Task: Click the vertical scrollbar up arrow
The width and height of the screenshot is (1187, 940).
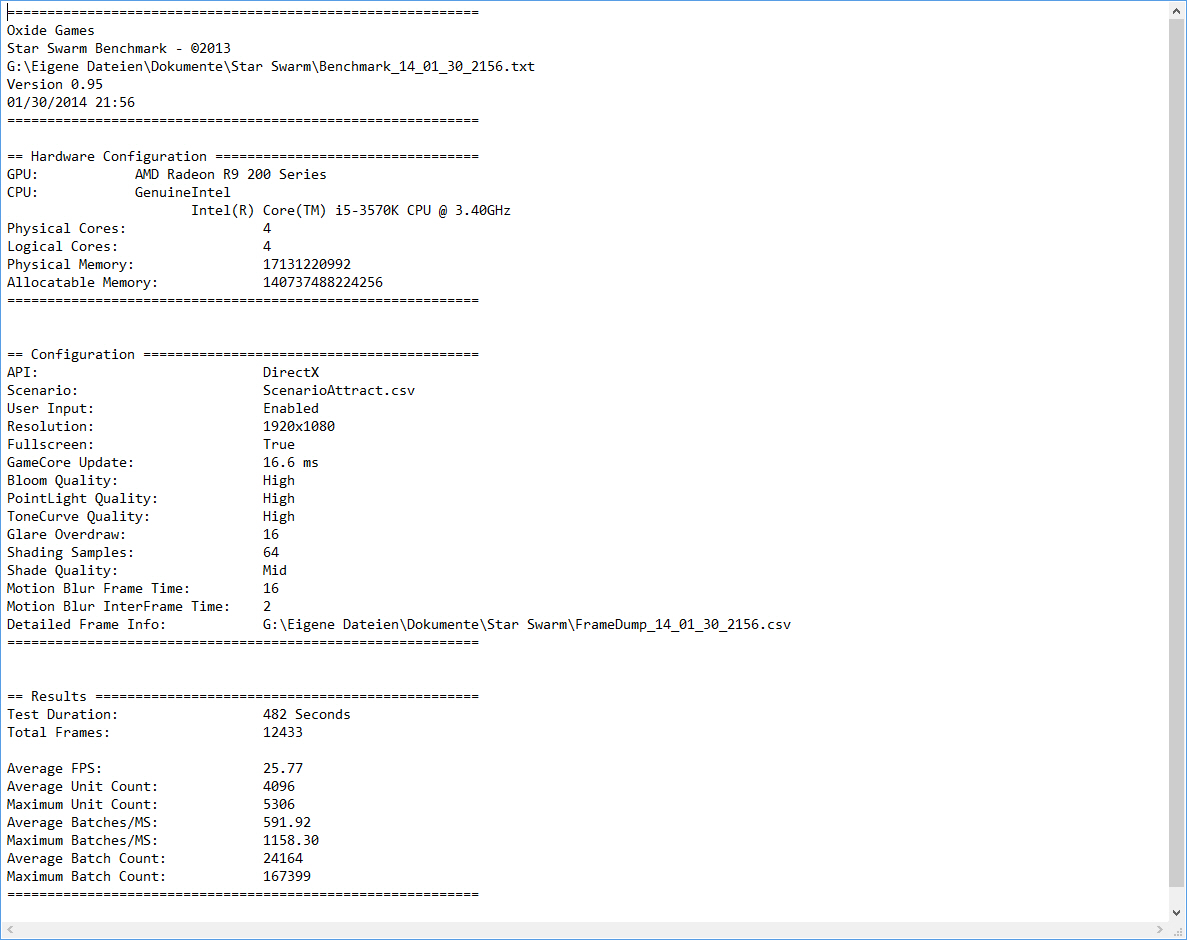Action: (x=1176, y=10)
